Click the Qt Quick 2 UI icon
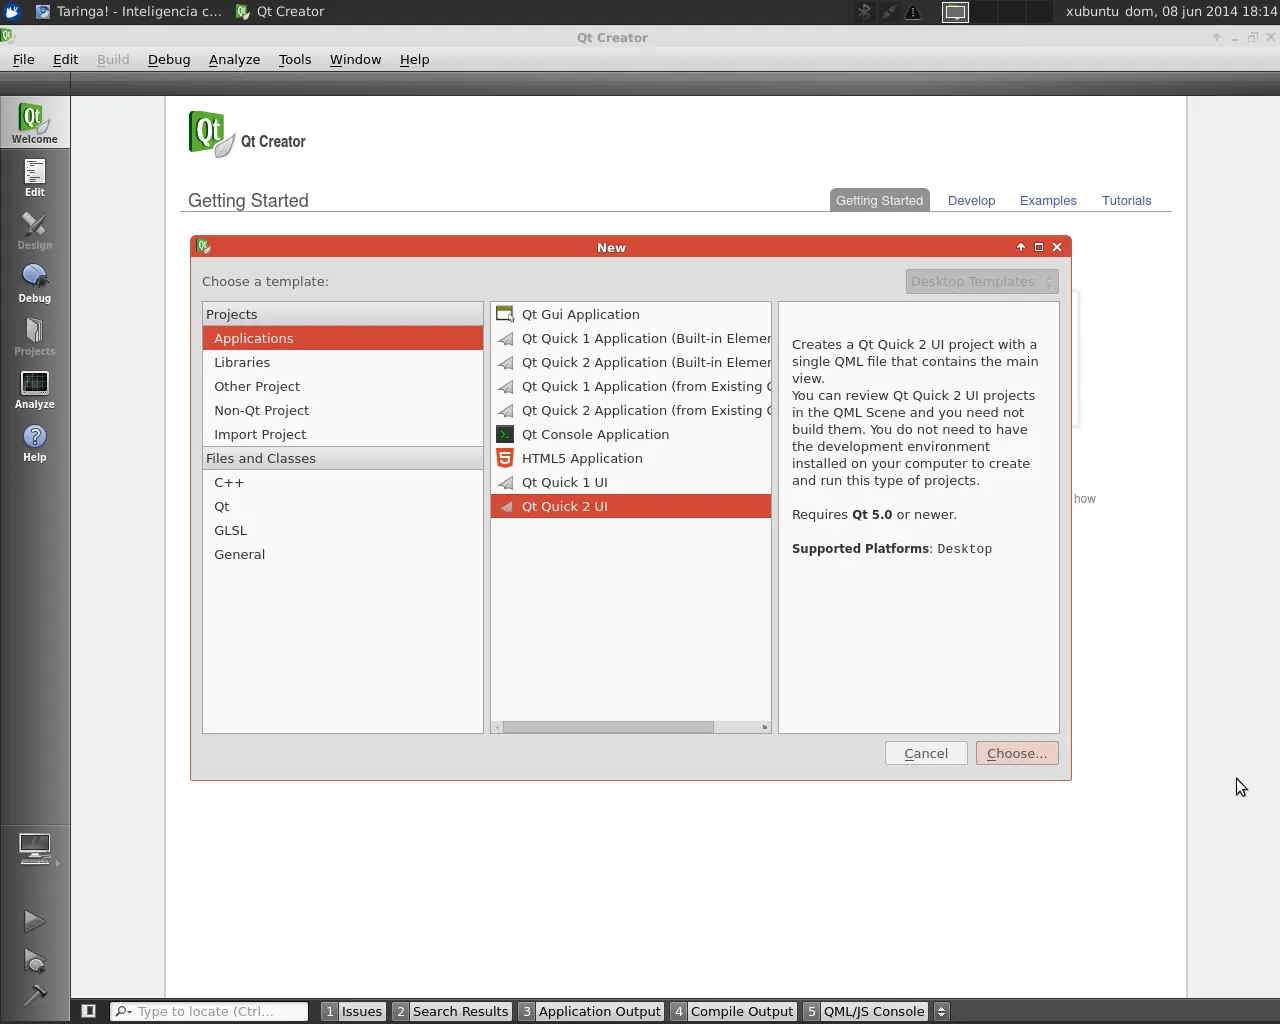The width and height of the screenshot is (1280, 1024). [x=505, y=506]
